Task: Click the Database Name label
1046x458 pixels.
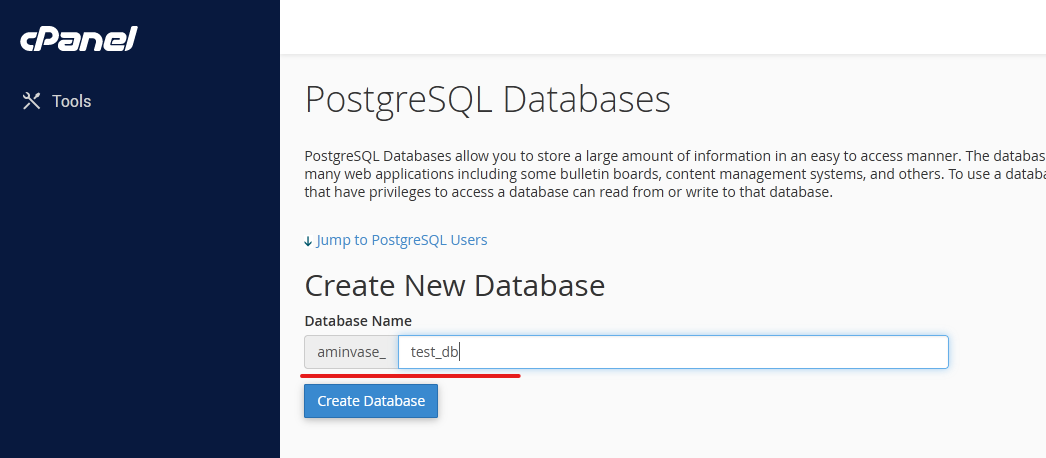Action: tap(358, 321)
